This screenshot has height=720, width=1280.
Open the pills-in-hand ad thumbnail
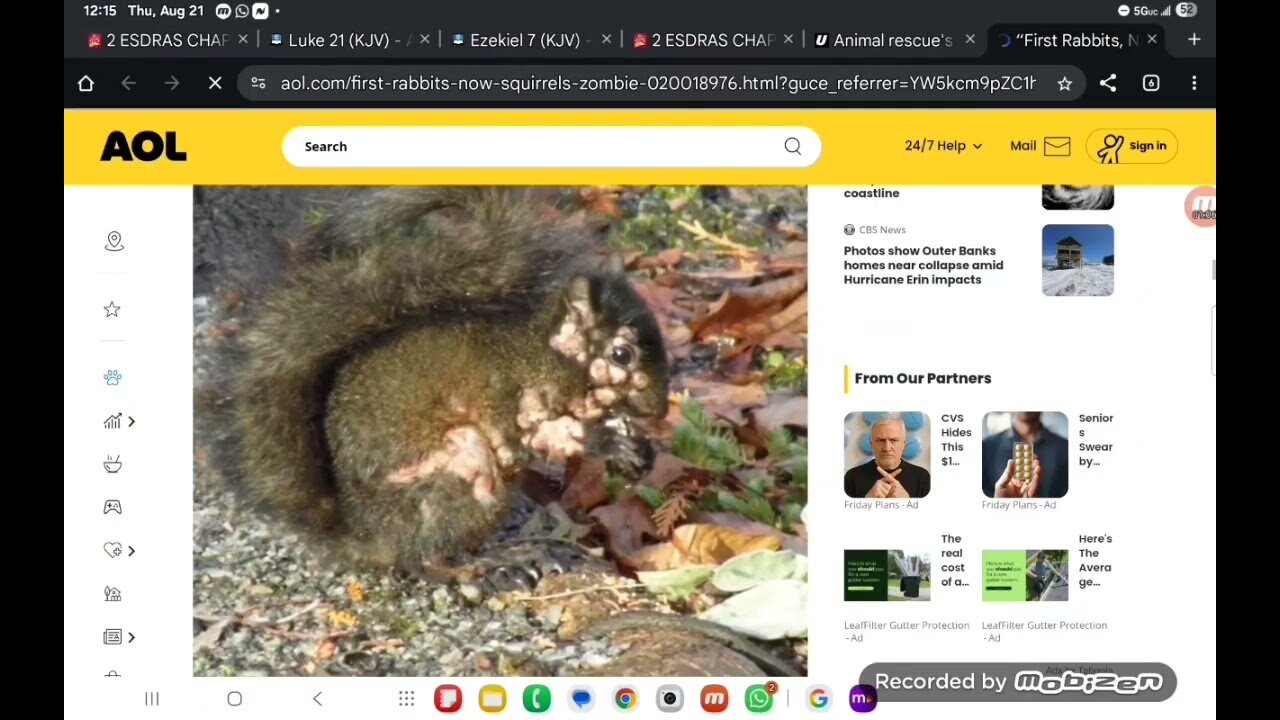click(1025, 455)
